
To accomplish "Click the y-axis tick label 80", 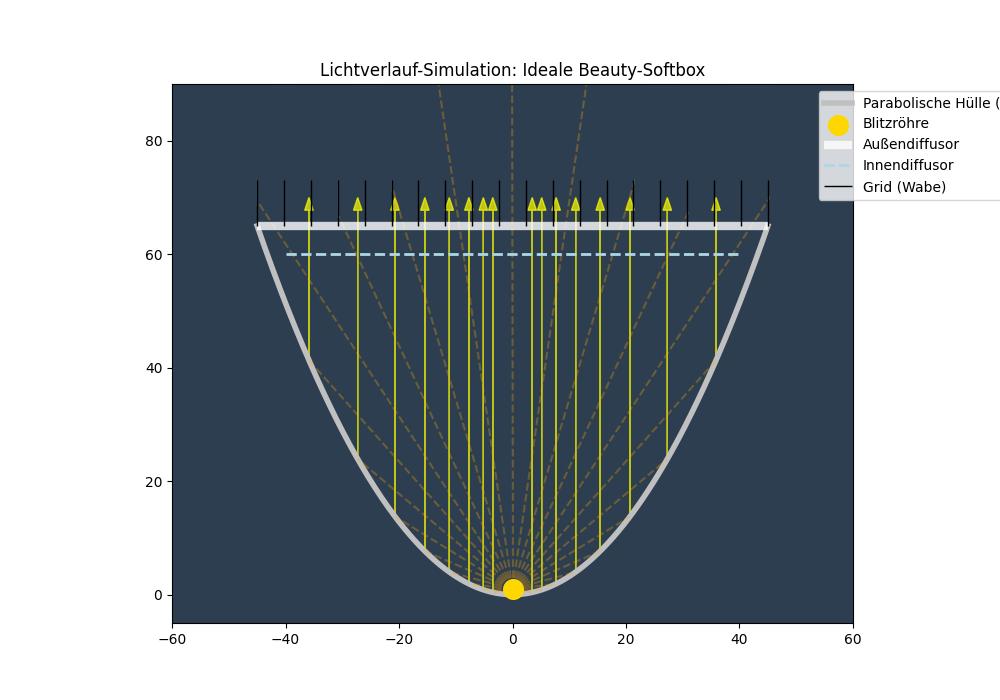I will point(154,142).
